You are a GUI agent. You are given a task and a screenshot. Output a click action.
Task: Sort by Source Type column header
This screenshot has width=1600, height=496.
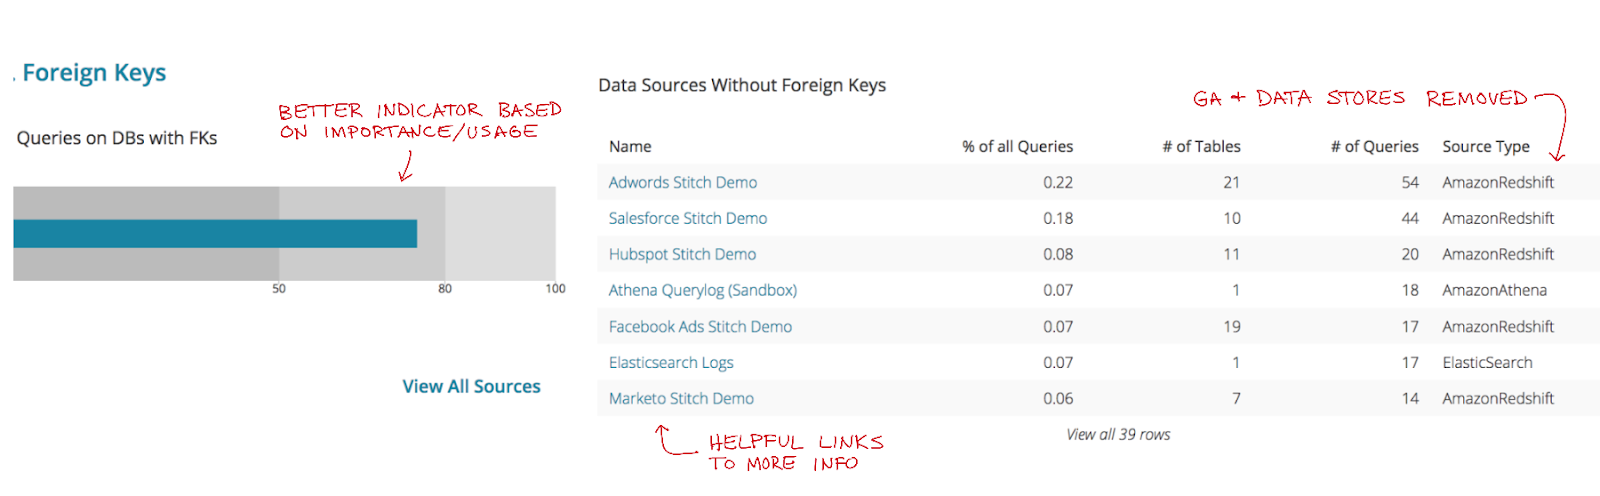1485,146
